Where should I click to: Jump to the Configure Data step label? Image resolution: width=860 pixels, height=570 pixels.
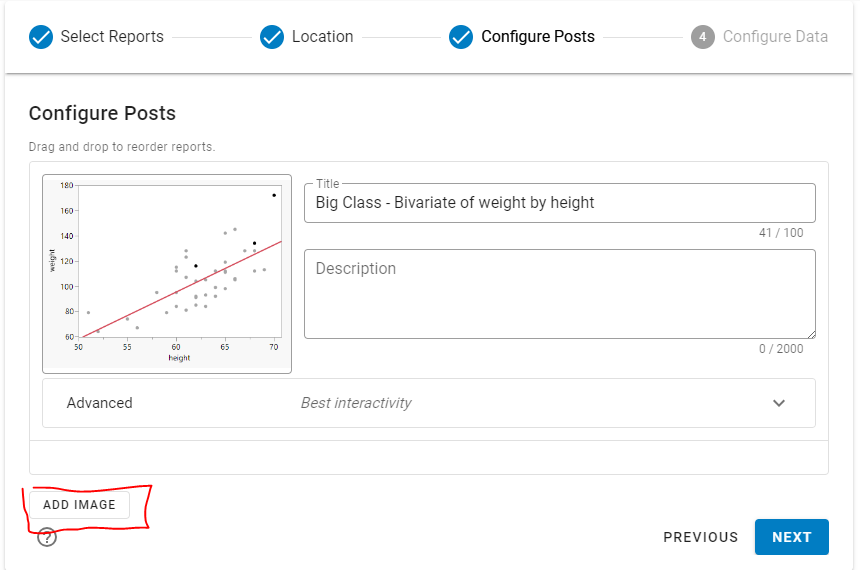pos(775,37)
